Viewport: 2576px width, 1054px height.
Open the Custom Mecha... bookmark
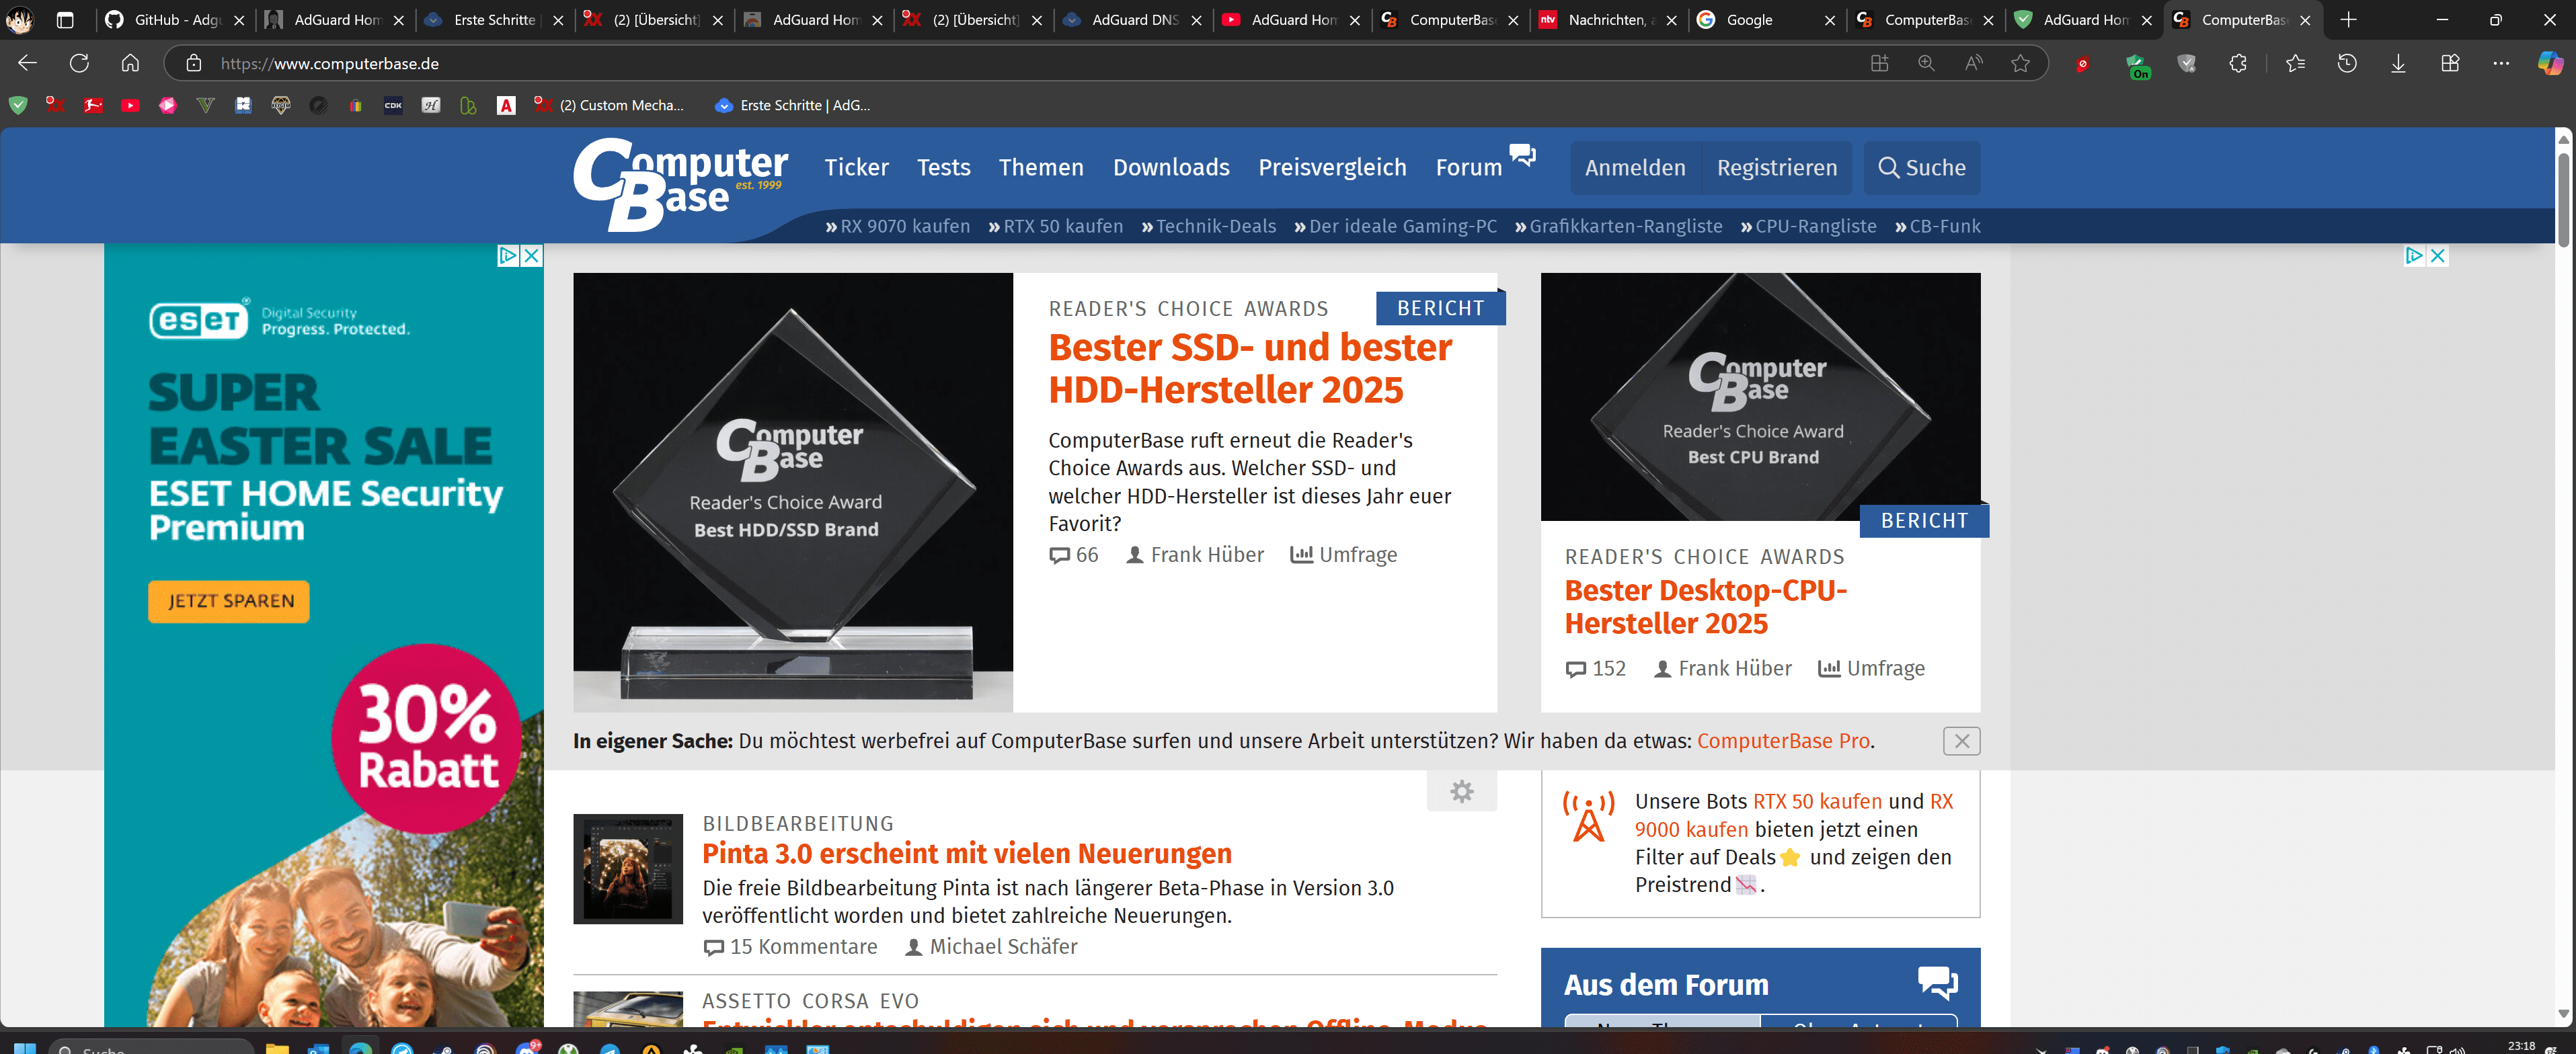click(609, 105)
